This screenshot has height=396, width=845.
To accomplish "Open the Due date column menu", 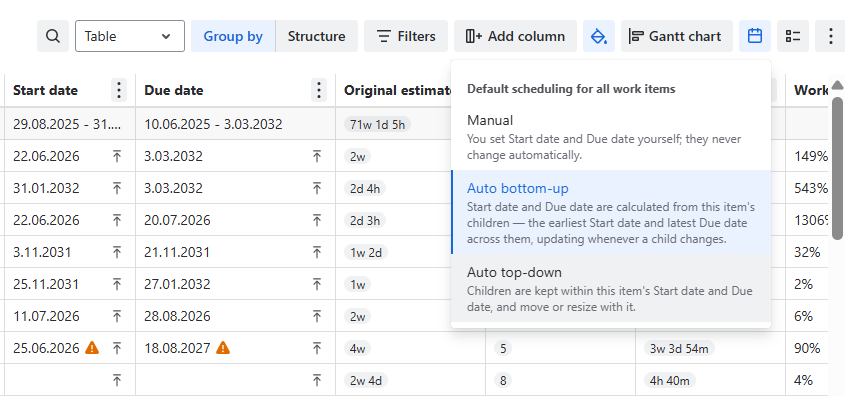I will click(x=319, y=90).
